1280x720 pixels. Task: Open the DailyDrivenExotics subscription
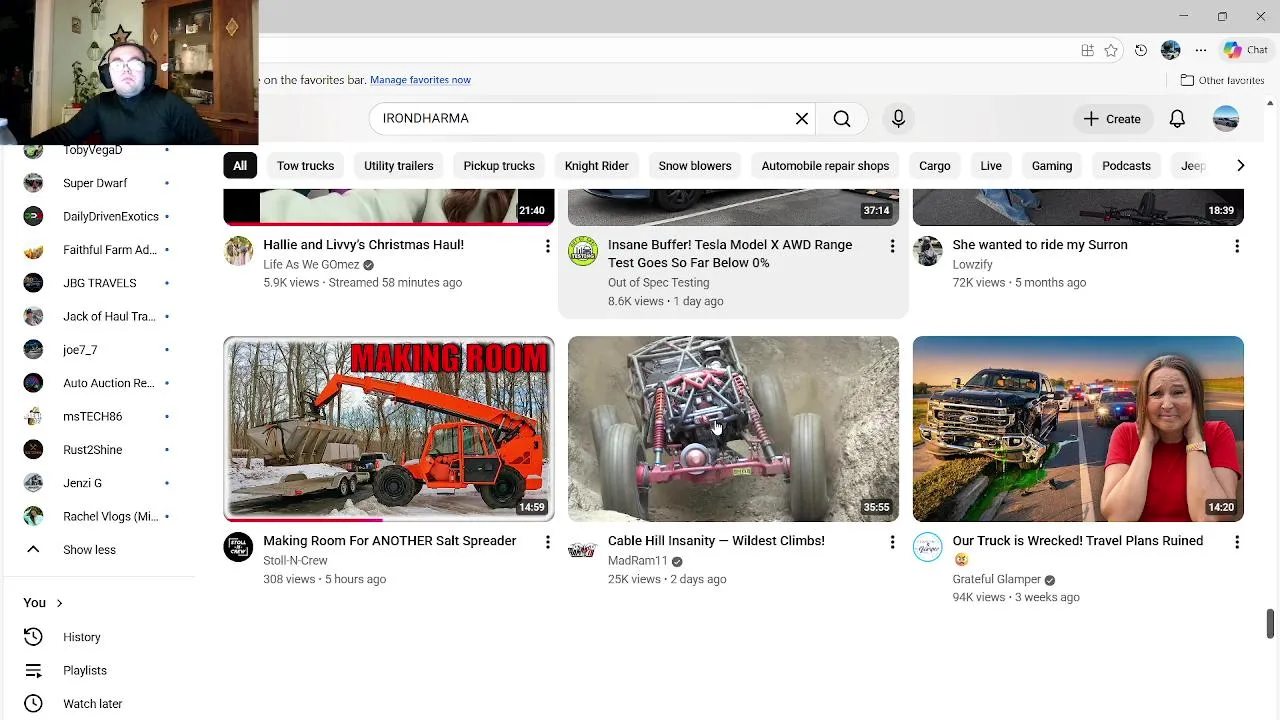[98, 216]
